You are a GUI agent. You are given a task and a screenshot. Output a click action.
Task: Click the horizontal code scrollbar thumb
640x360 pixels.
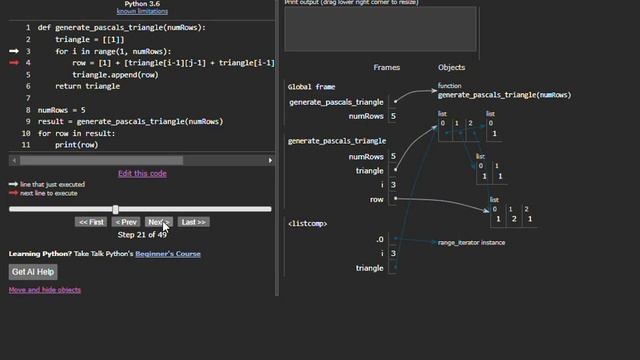pyautogui.click(x=101, y=160)
